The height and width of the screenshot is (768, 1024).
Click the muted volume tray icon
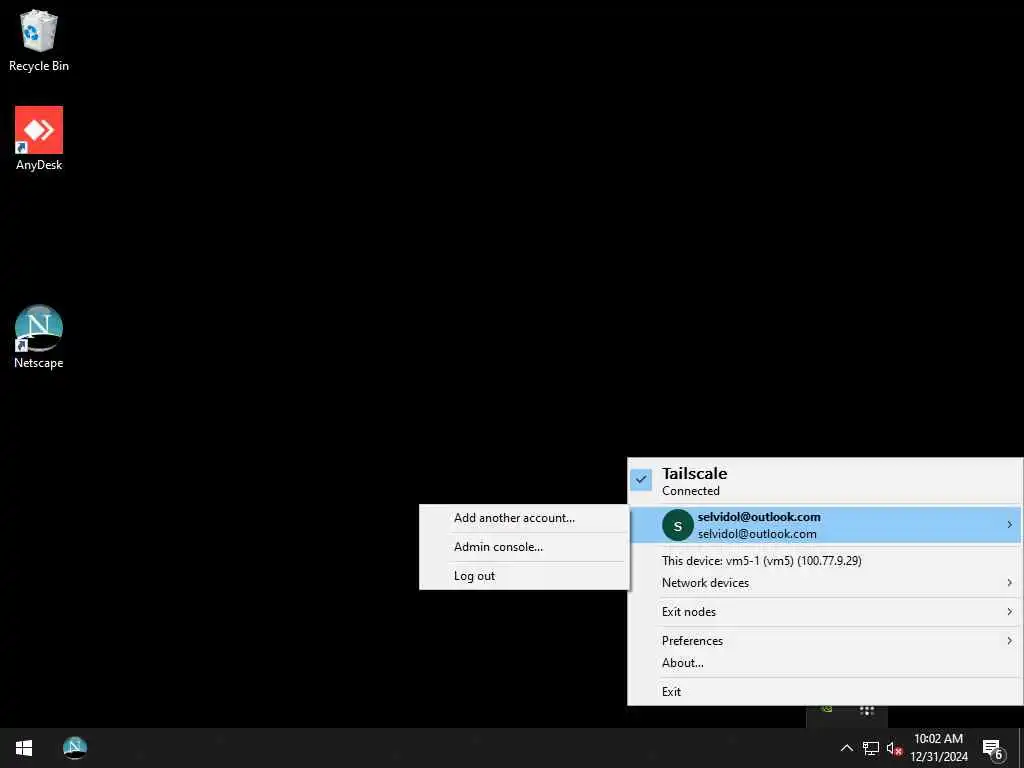(x=894, y=748)
